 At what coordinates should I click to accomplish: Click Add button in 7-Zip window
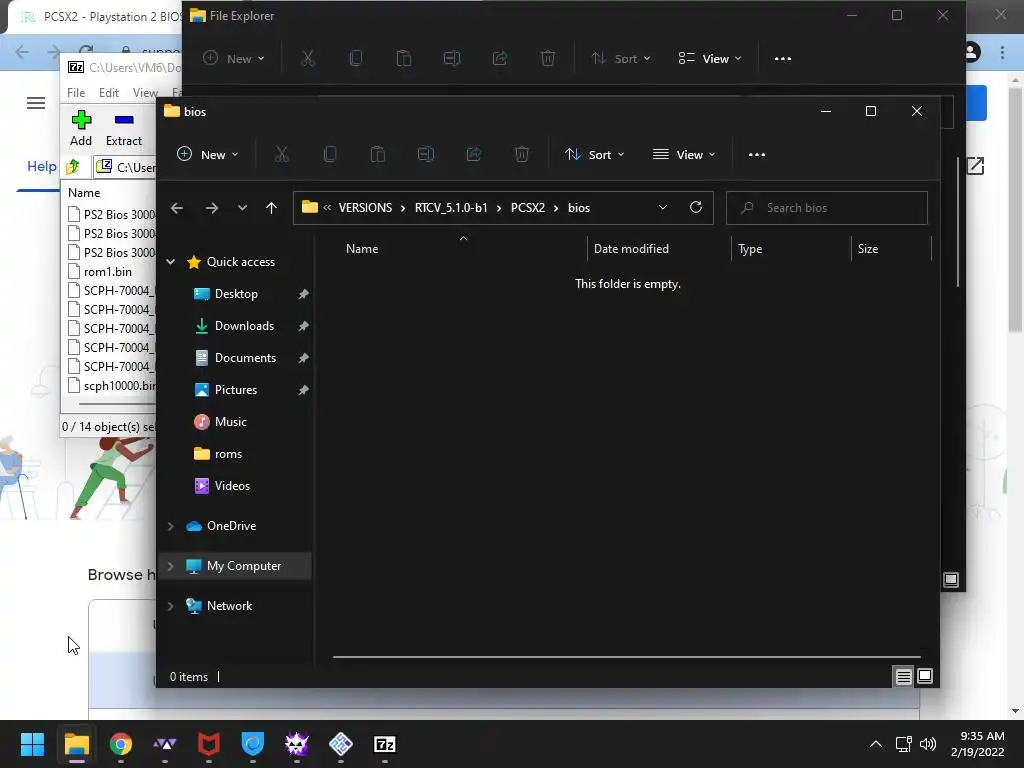click(81, 129)
